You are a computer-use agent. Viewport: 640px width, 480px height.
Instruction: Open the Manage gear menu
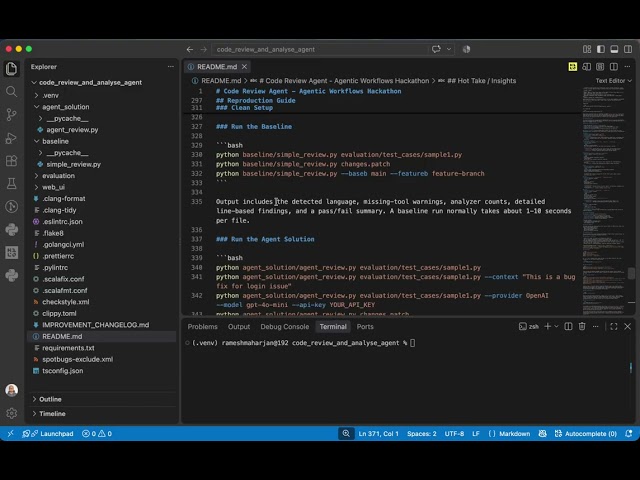tap(11, 413)
